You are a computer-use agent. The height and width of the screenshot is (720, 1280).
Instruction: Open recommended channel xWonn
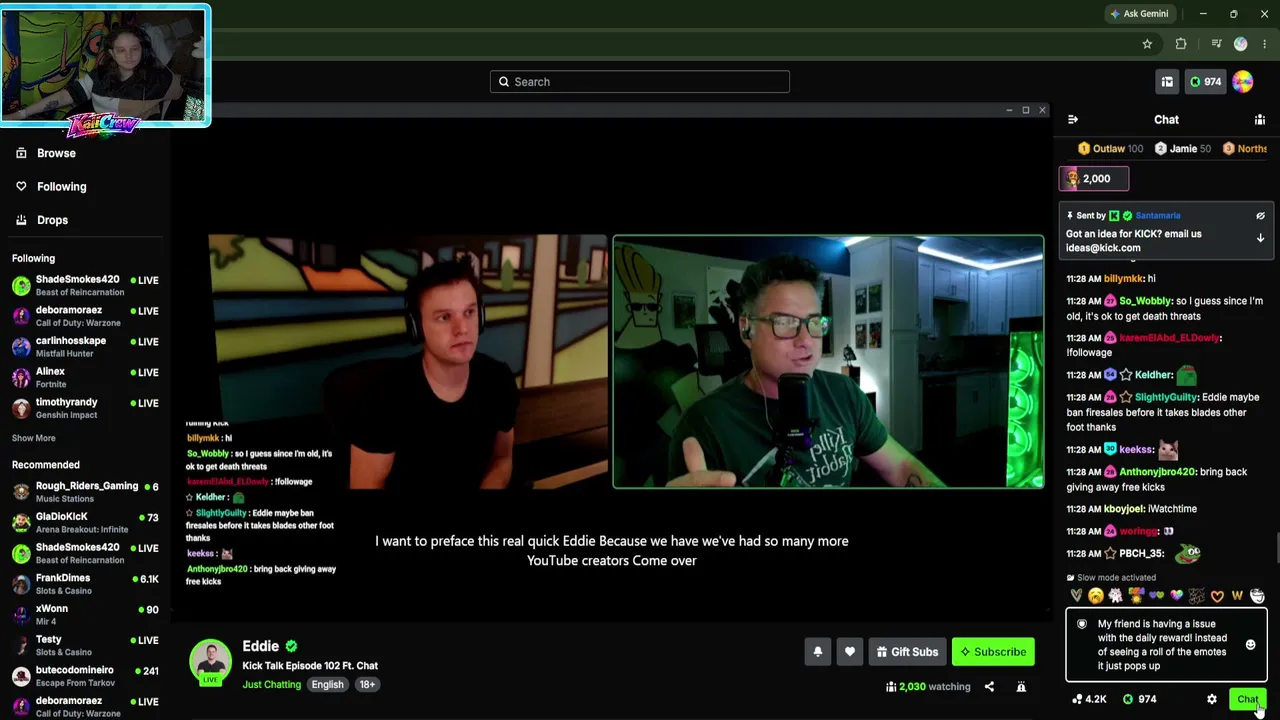(x=85, y=615)
